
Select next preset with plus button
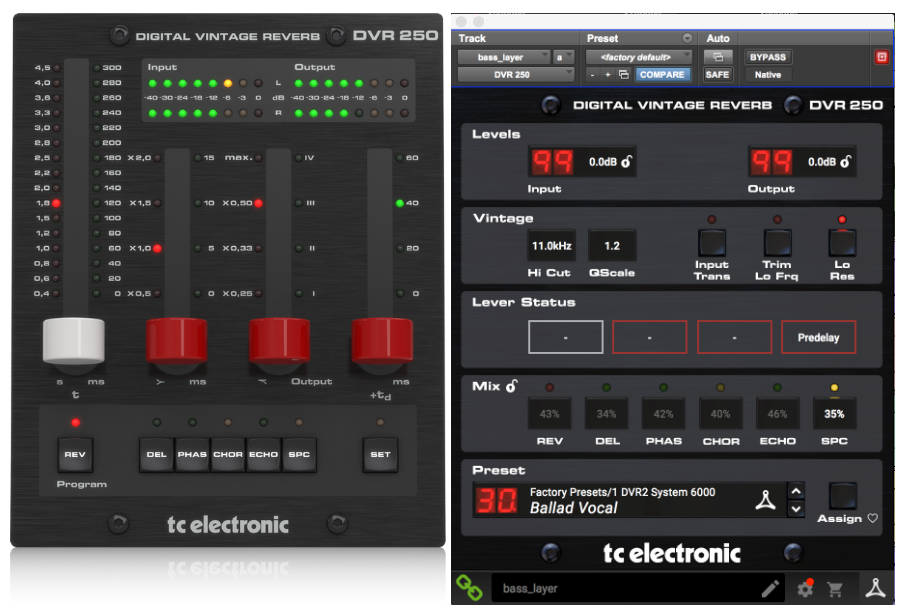(x=608, y=75)
